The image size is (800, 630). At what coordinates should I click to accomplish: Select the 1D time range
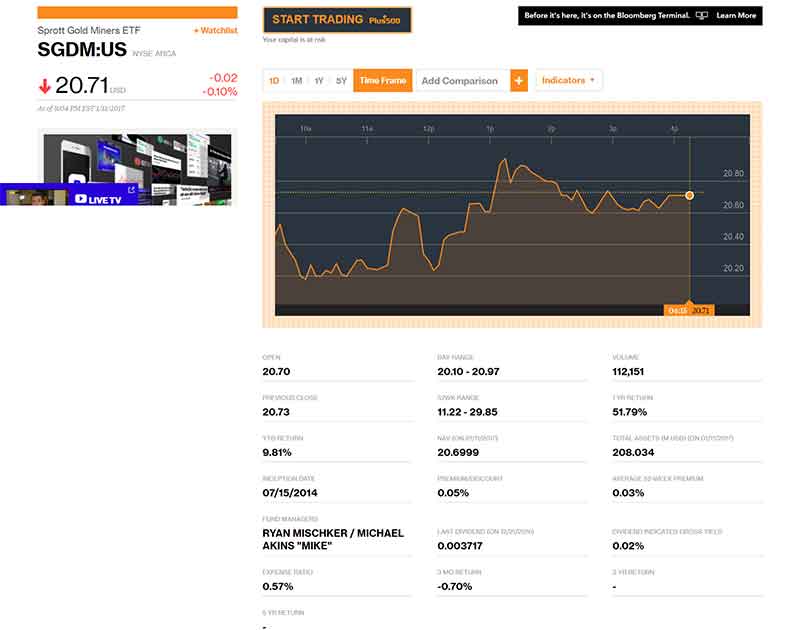274,81
